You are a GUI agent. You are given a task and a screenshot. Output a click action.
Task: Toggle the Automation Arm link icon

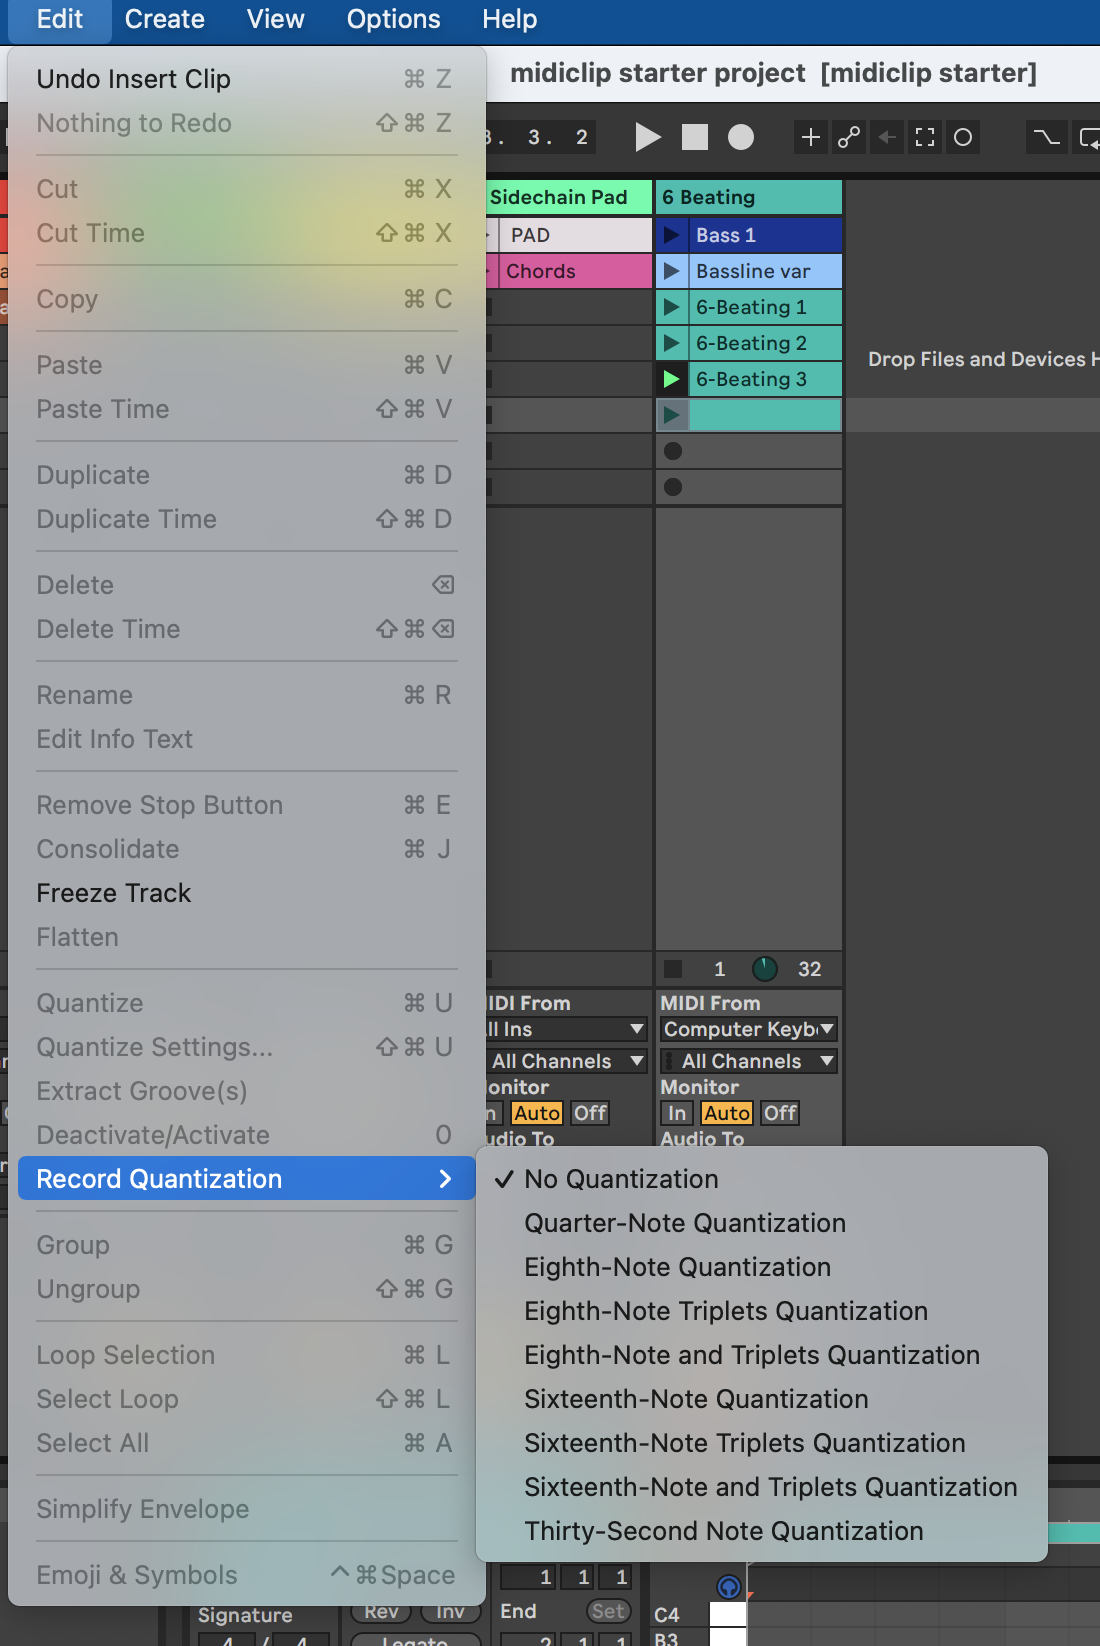coord(849,137)
